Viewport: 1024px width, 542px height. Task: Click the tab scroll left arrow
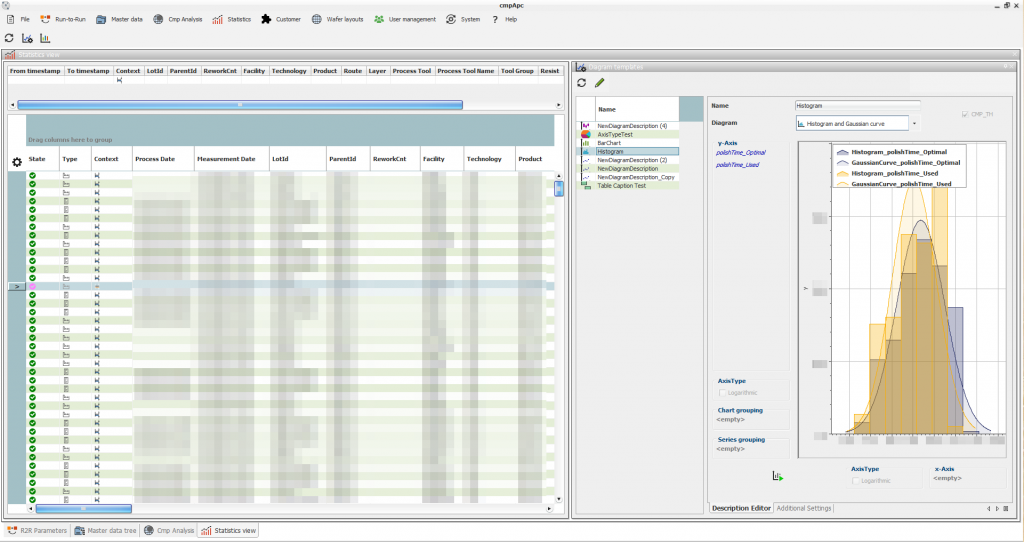989,508
